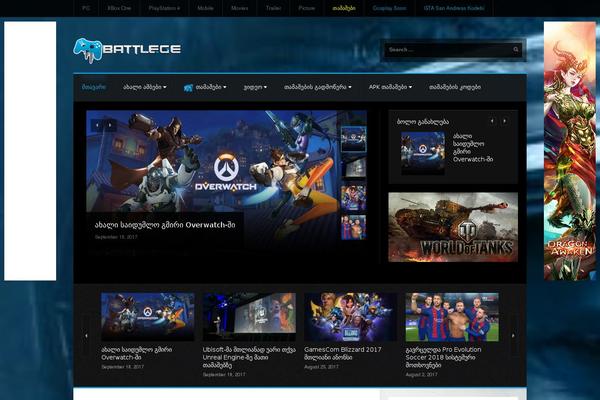Open the Ubisoft Unreal Engine article title
The image size is (600, 400).
(249, 358)
